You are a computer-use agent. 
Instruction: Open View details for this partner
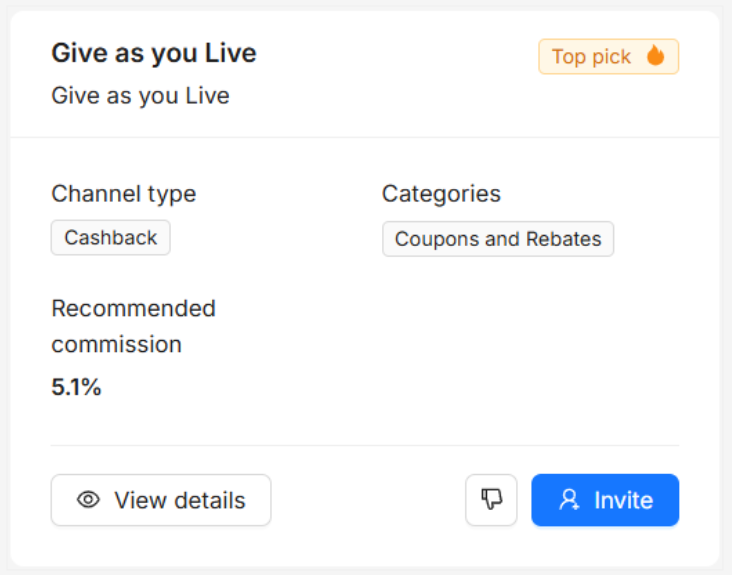point(161,500)
